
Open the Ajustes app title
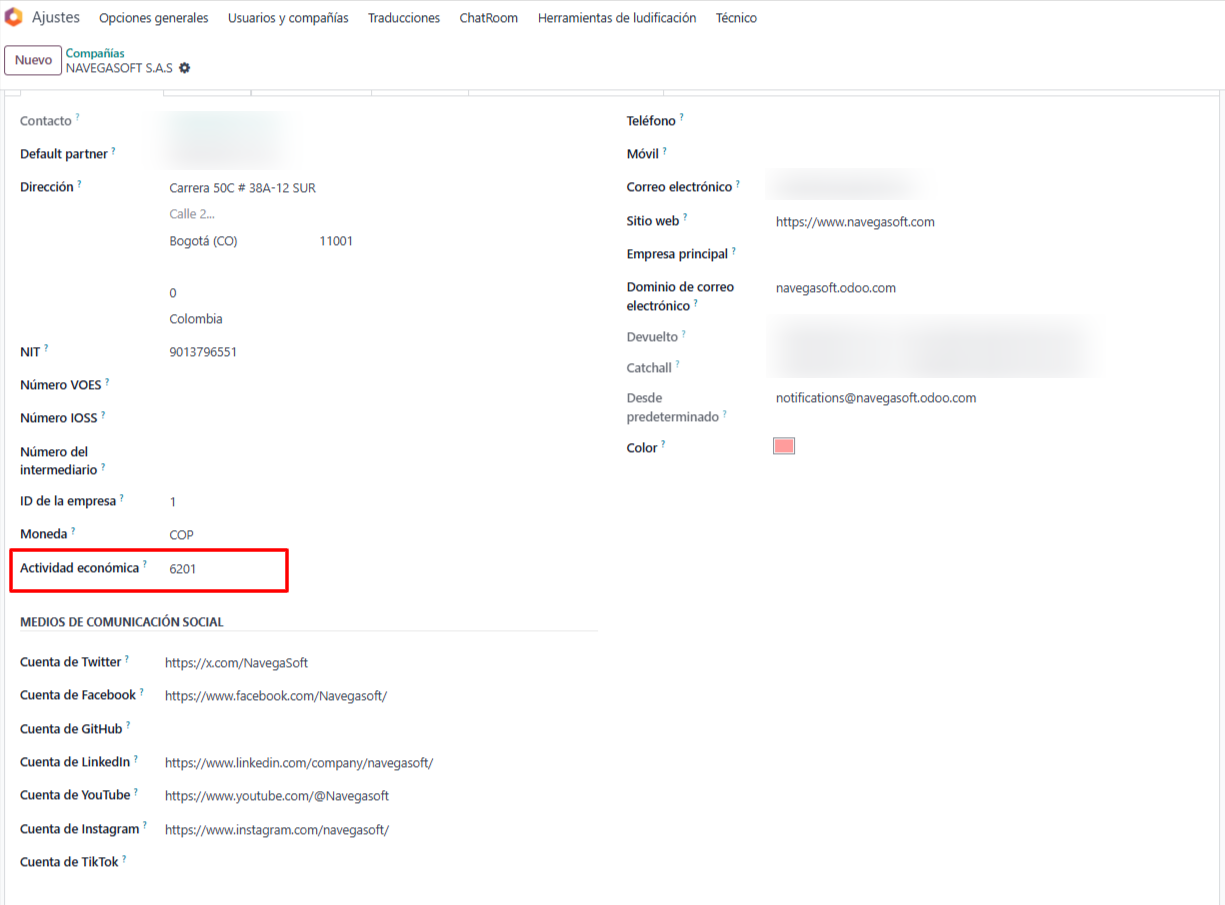[56, 17]
